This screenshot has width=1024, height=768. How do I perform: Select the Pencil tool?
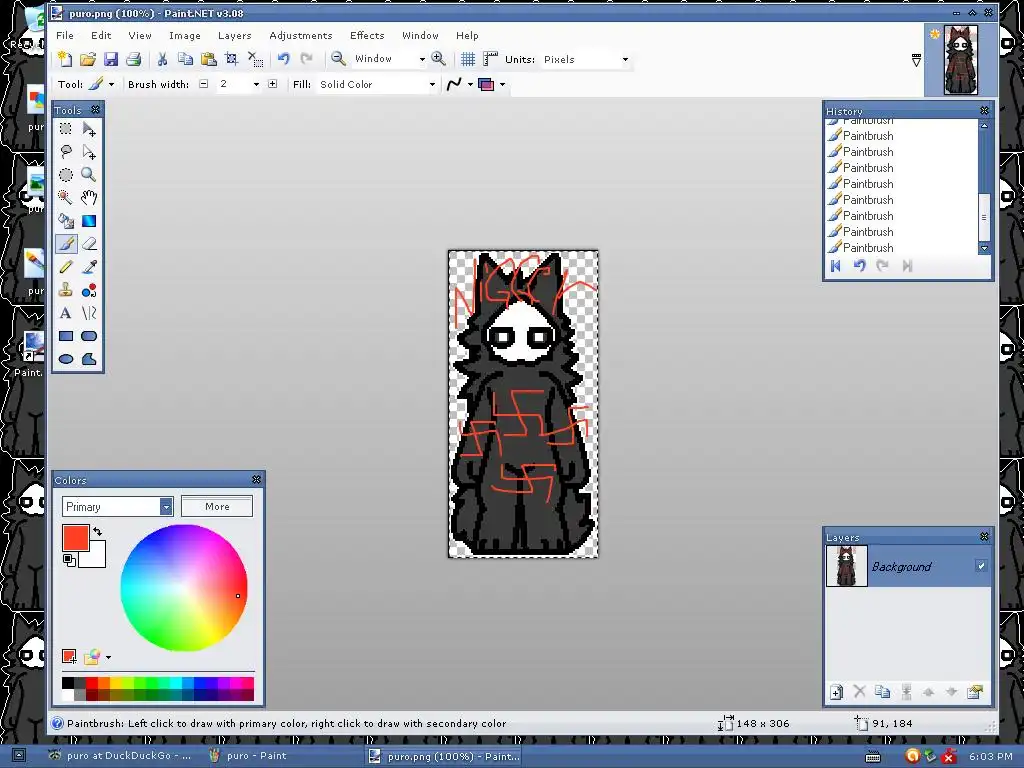[x=66, y=266]
